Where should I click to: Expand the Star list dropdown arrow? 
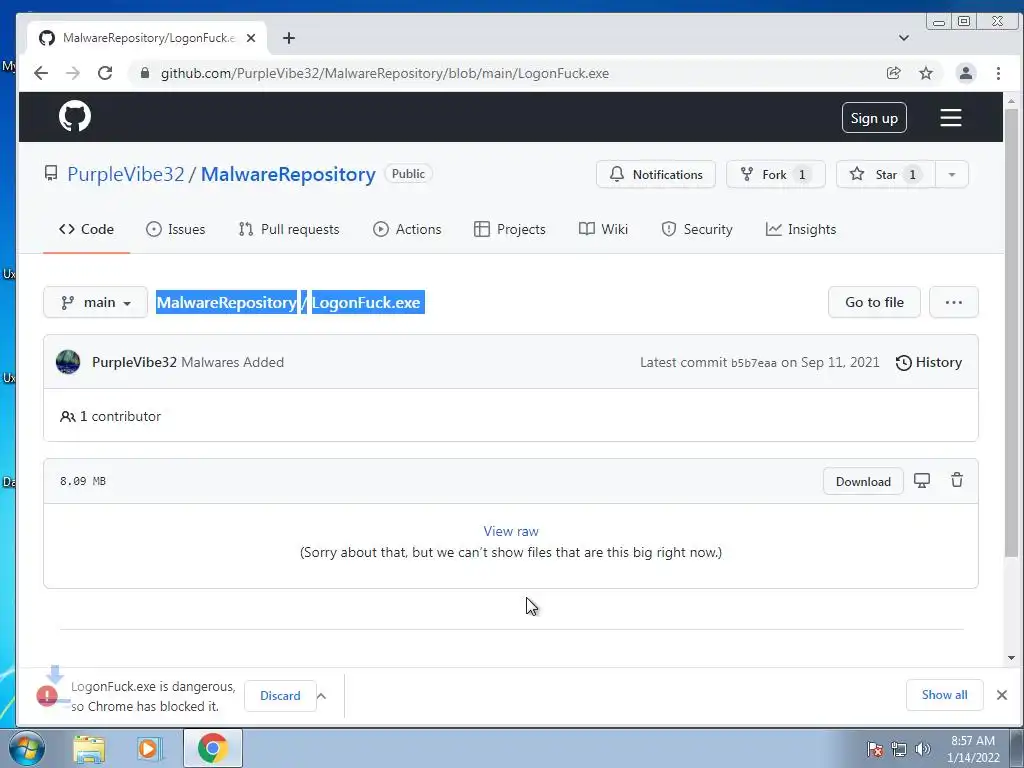952,174
